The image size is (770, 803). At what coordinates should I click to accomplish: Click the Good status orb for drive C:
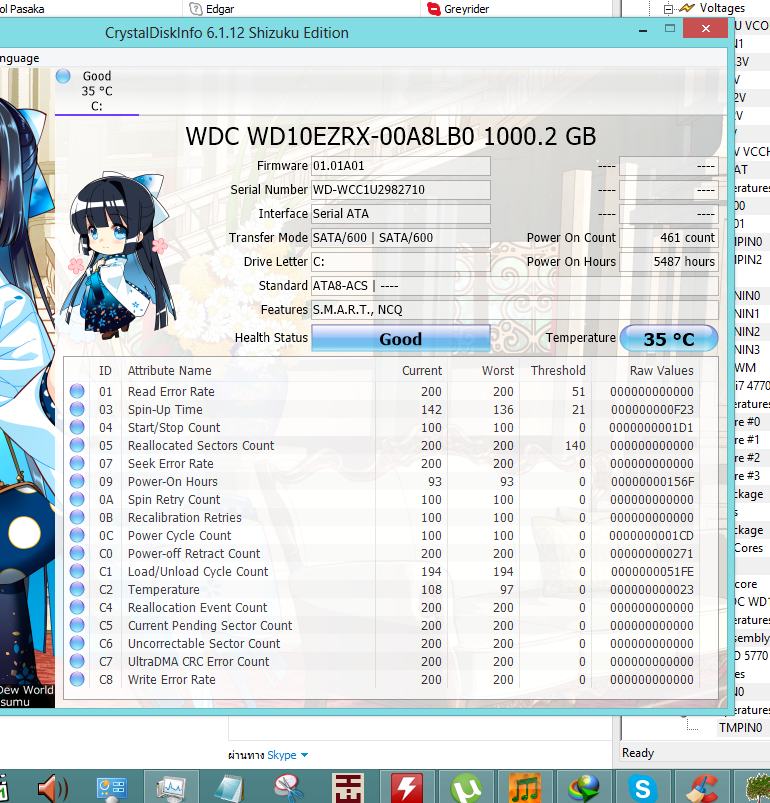[x=63, y=76]
